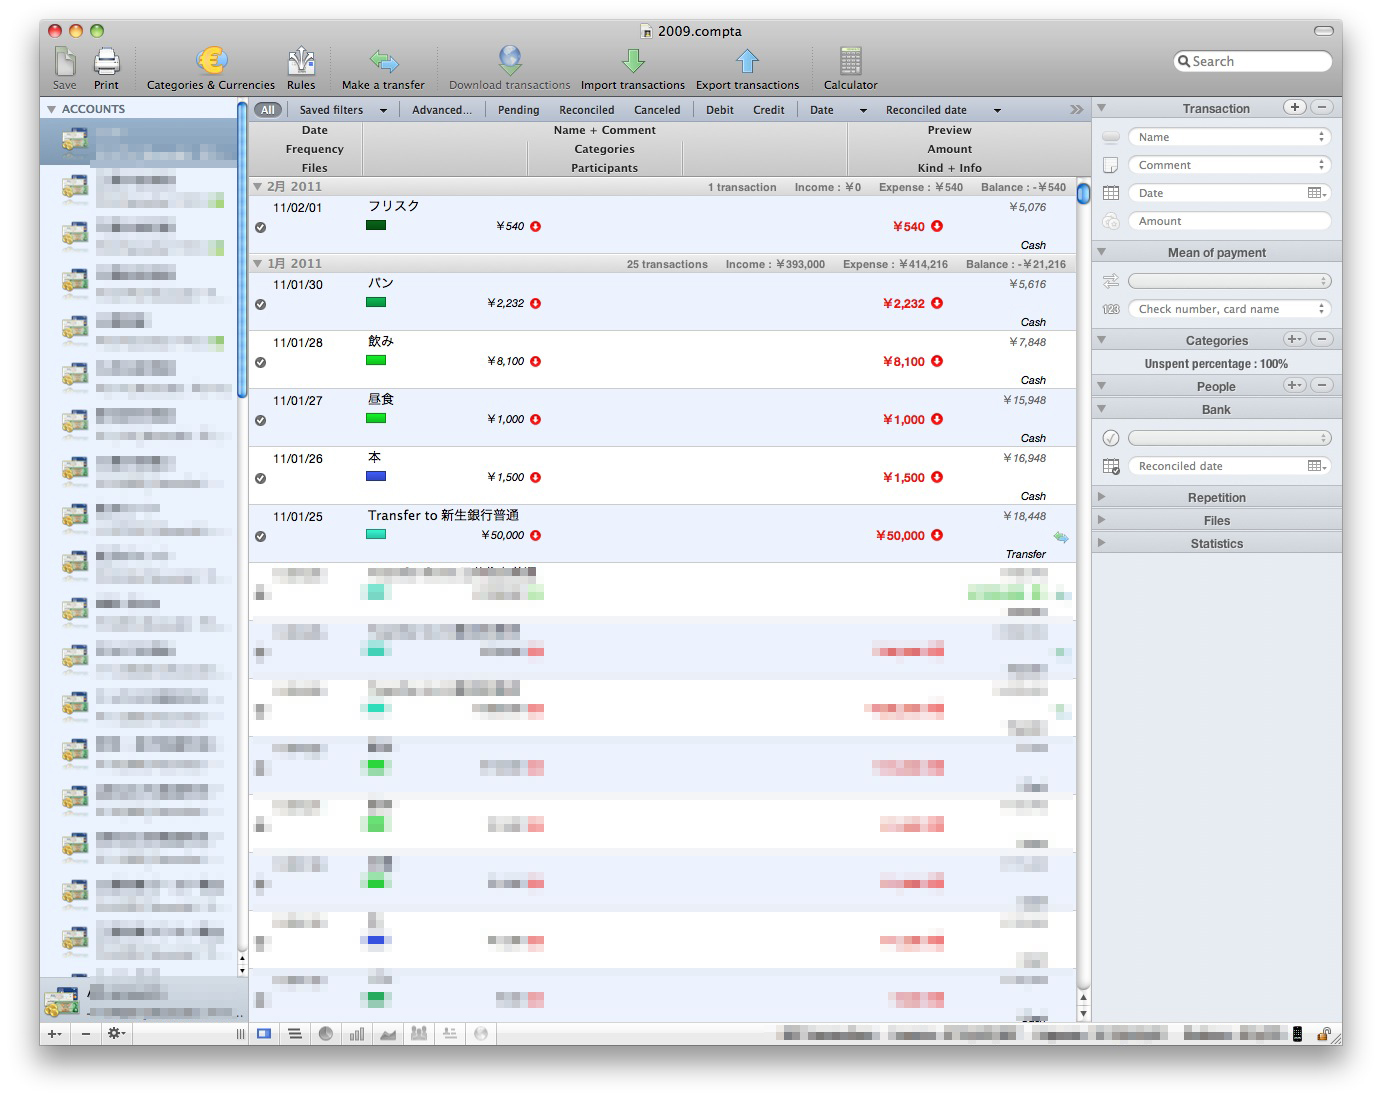The height and width of the screenshot is (1105, 1382).
Task: Click Make a transfer icon
Action: coord(383,62)
